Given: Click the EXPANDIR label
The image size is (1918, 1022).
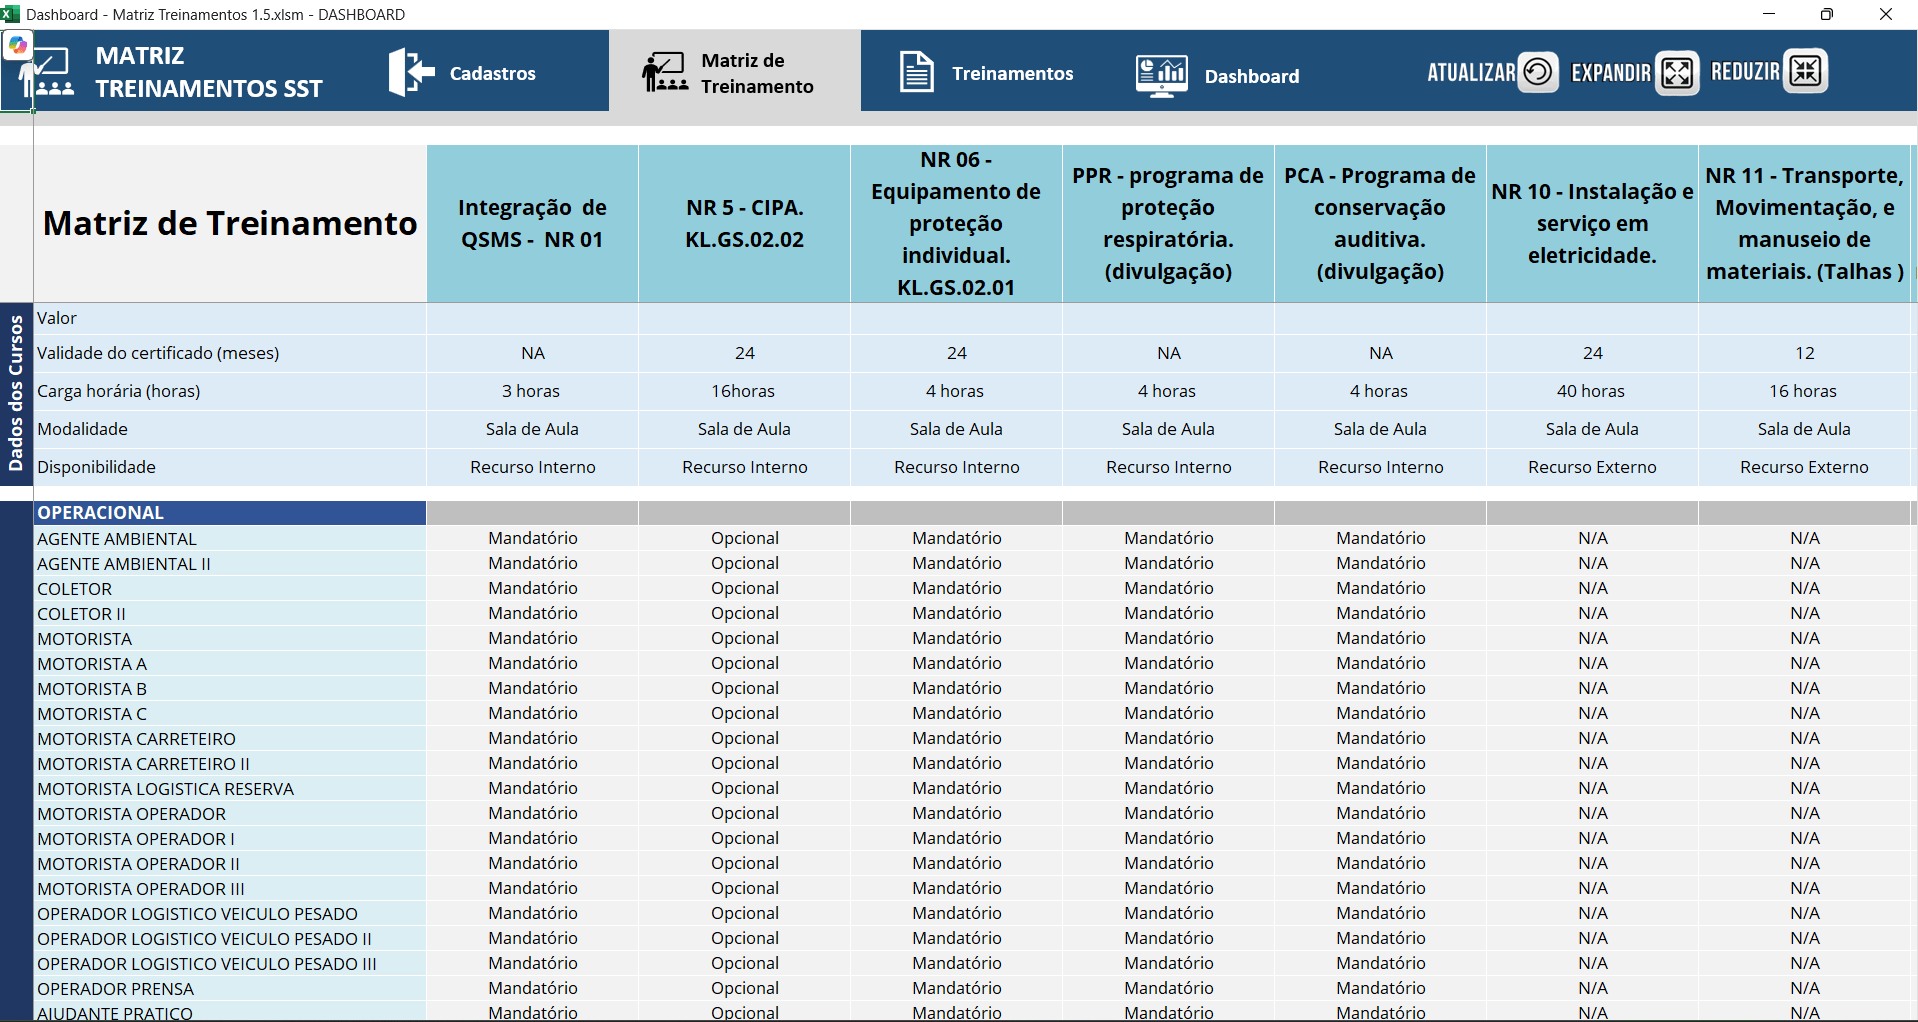Looking at the screenshot, I should pos(1611,72).
